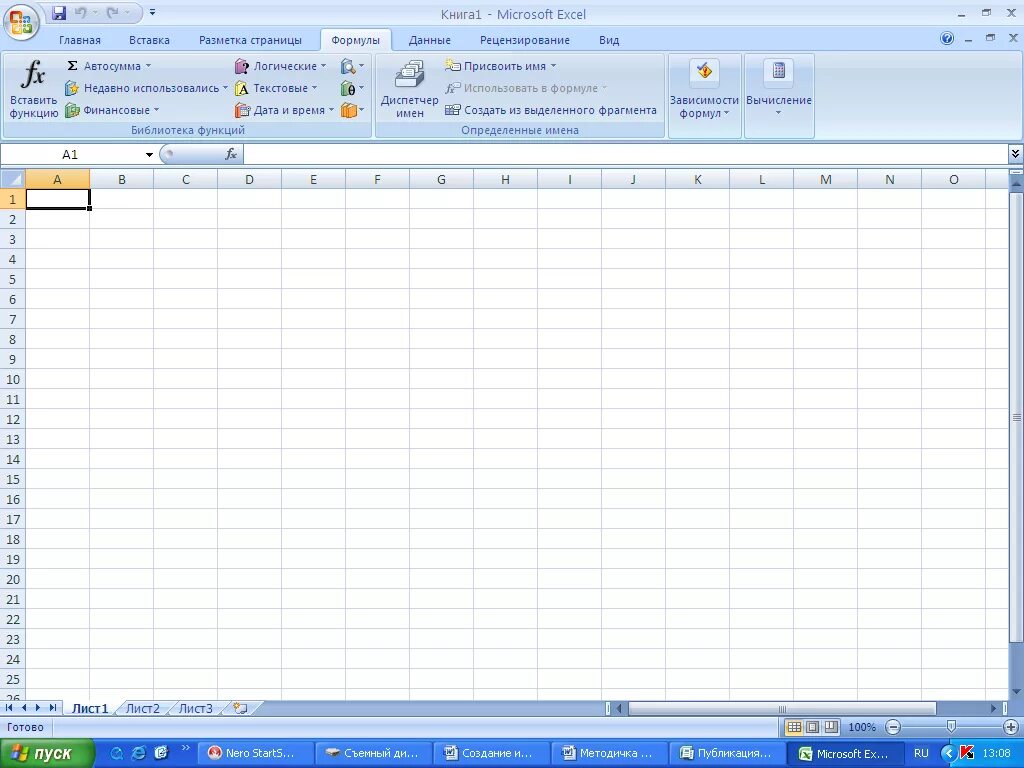Click the AutoSum sigma icon

(72, 66)
